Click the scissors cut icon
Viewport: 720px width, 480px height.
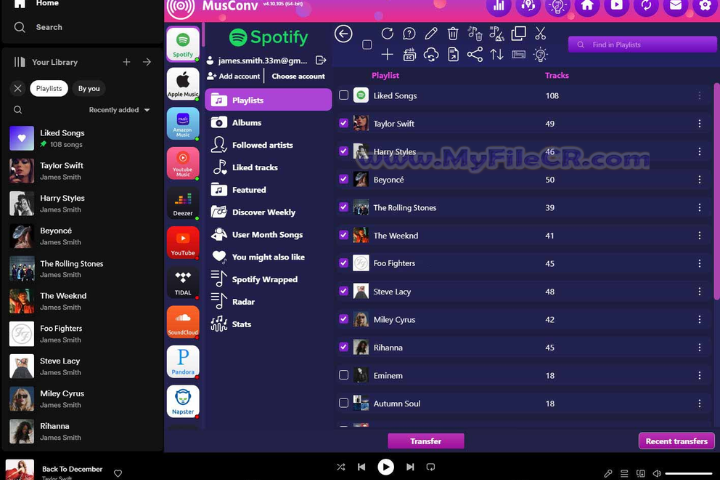click(x=540, y=34)
